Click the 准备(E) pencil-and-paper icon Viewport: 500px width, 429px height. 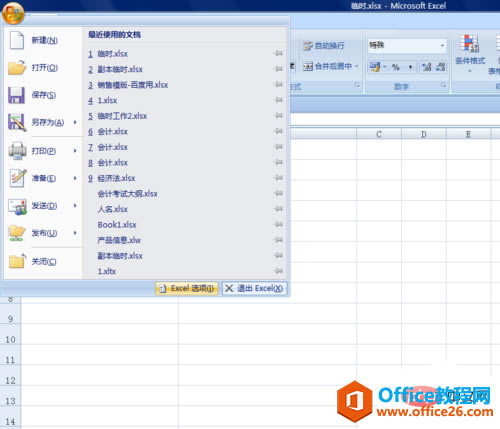17,178
